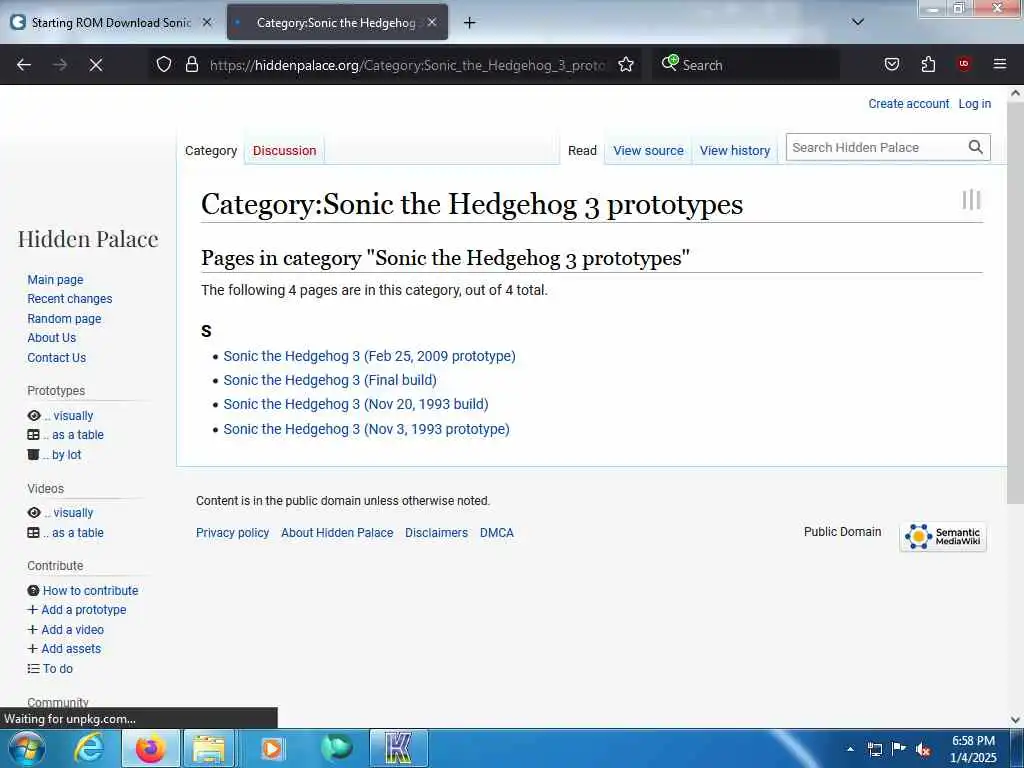Screen dimensions: 1024x768
Task: Browse Prototypes visually link
Action: point(69,416)
